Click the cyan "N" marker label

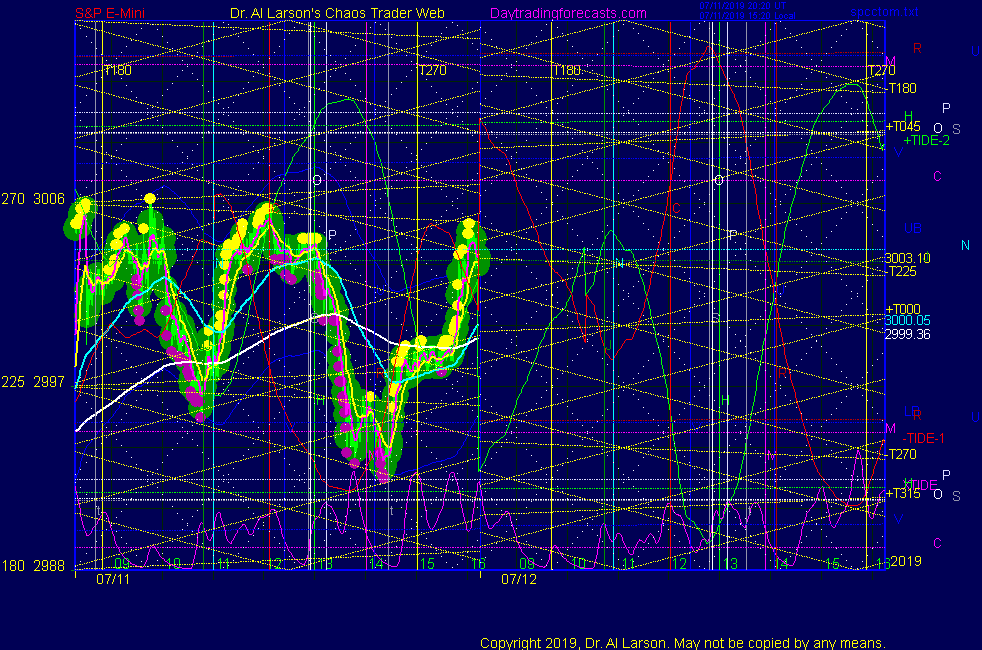[x=965, y=245]
